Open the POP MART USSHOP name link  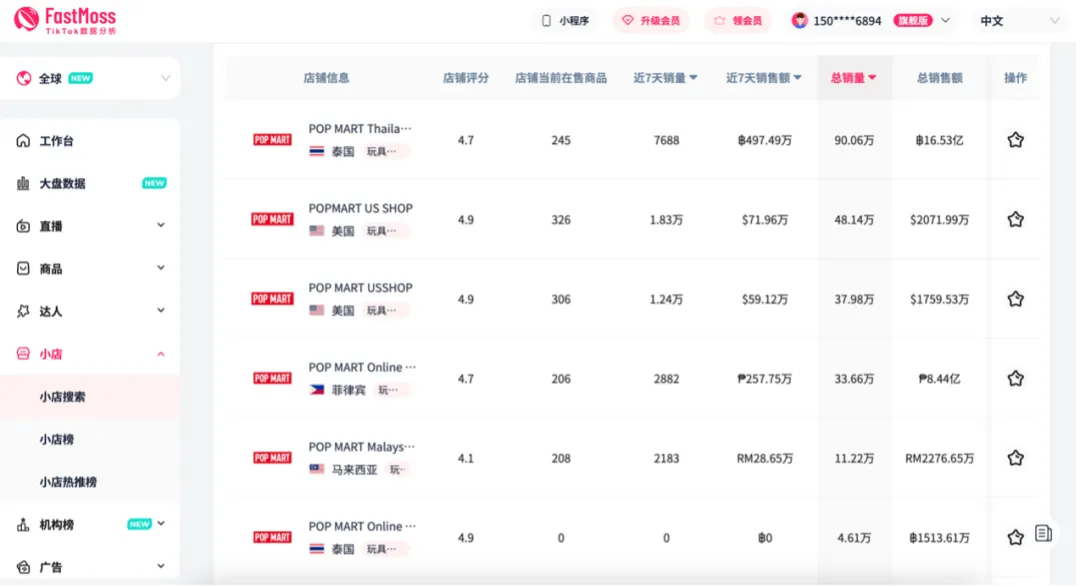pos(361,288)
